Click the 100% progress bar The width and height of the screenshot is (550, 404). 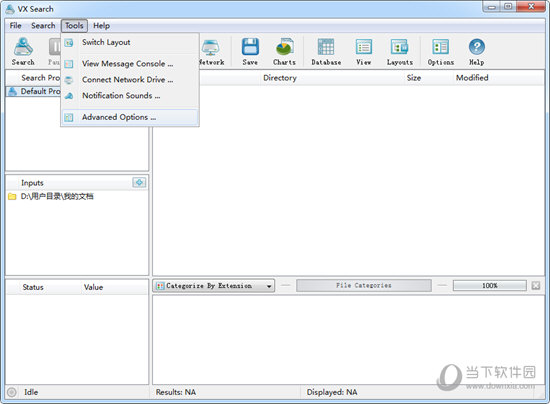click(x=490, y=285)
